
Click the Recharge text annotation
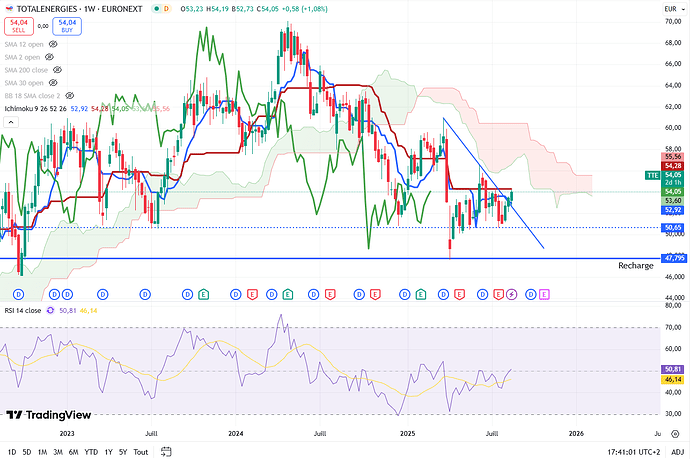635,265
